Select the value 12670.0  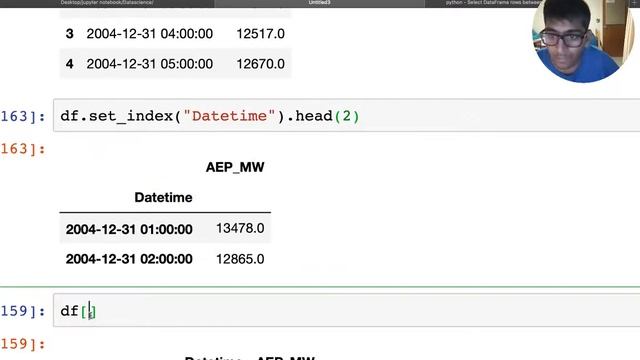tap(260, 64)
